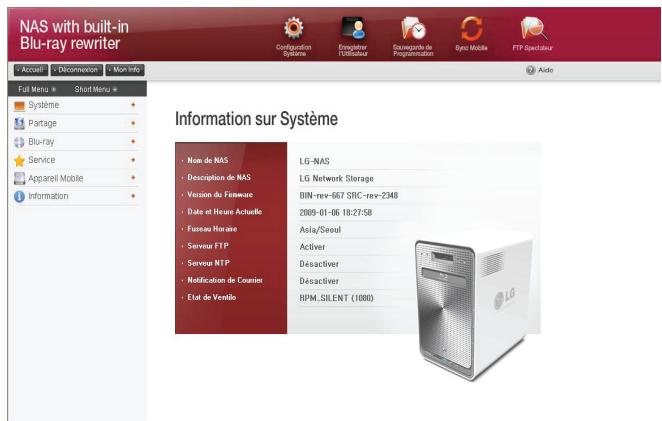The height and width of the screenshot is (421, 662).
Task: Click firmware version 'BIN-rev-667 SRC-rev-2348'
Action: (349, 196)
